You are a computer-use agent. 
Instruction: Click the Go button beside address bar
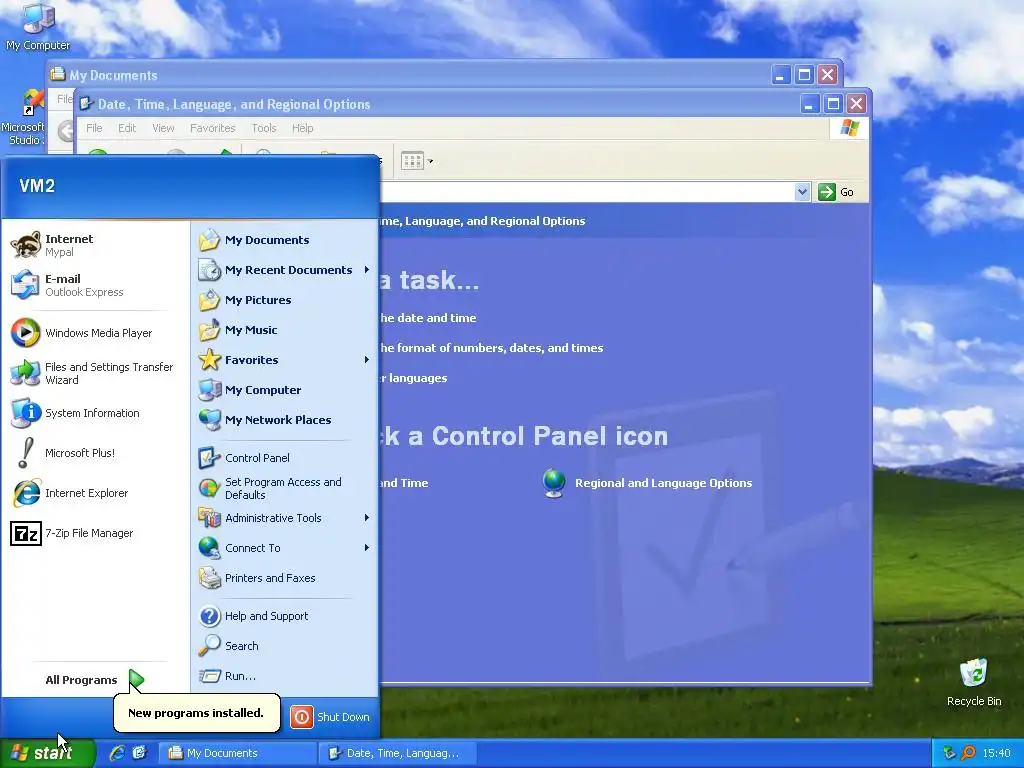836,192
